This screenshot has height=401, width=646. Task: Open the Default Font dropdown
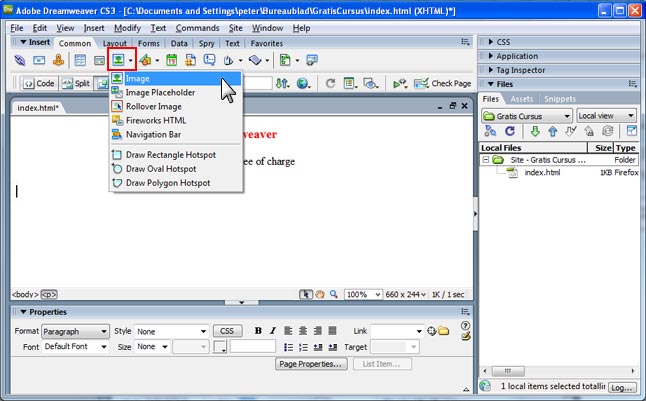pos(75,347)
